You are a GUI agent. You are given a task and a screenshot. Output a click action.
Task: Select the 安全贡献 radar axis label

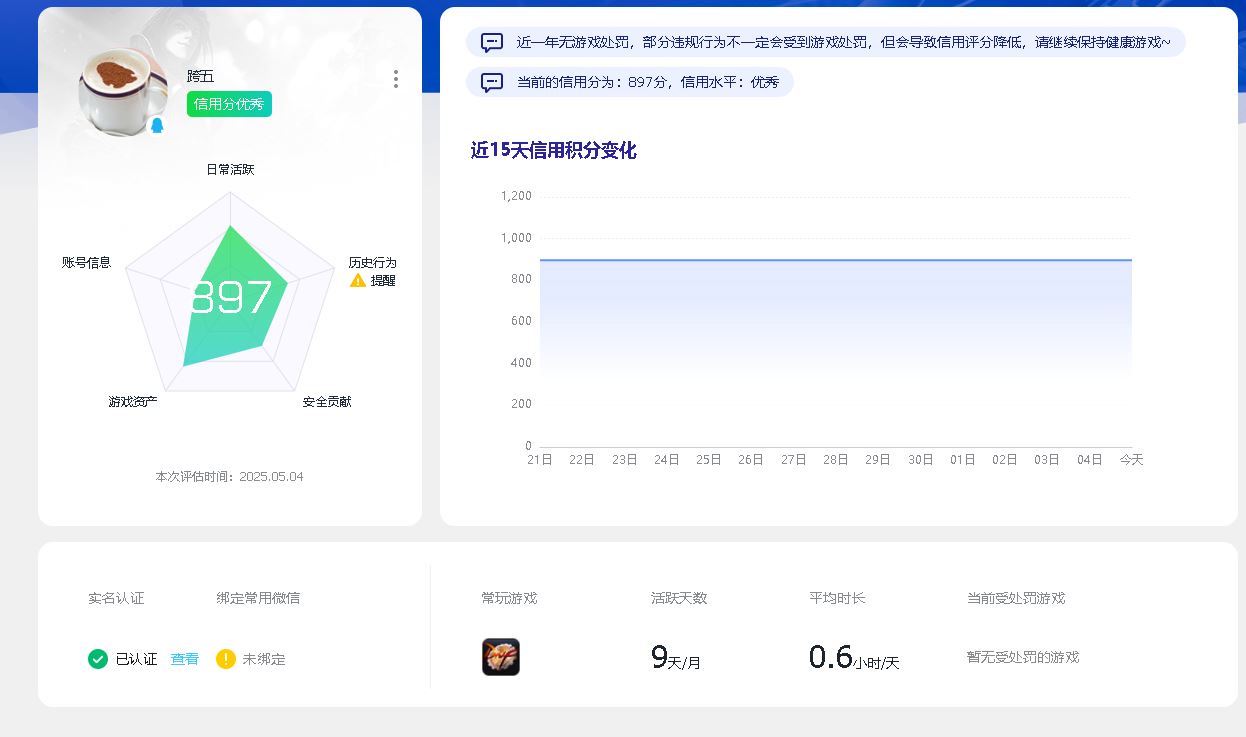pos(327,402)
